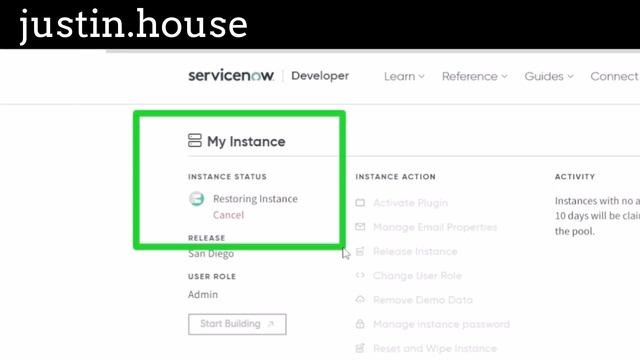Open the Reference menu
The height and width of the screenshot is (360, 640).
click(469, 76)
